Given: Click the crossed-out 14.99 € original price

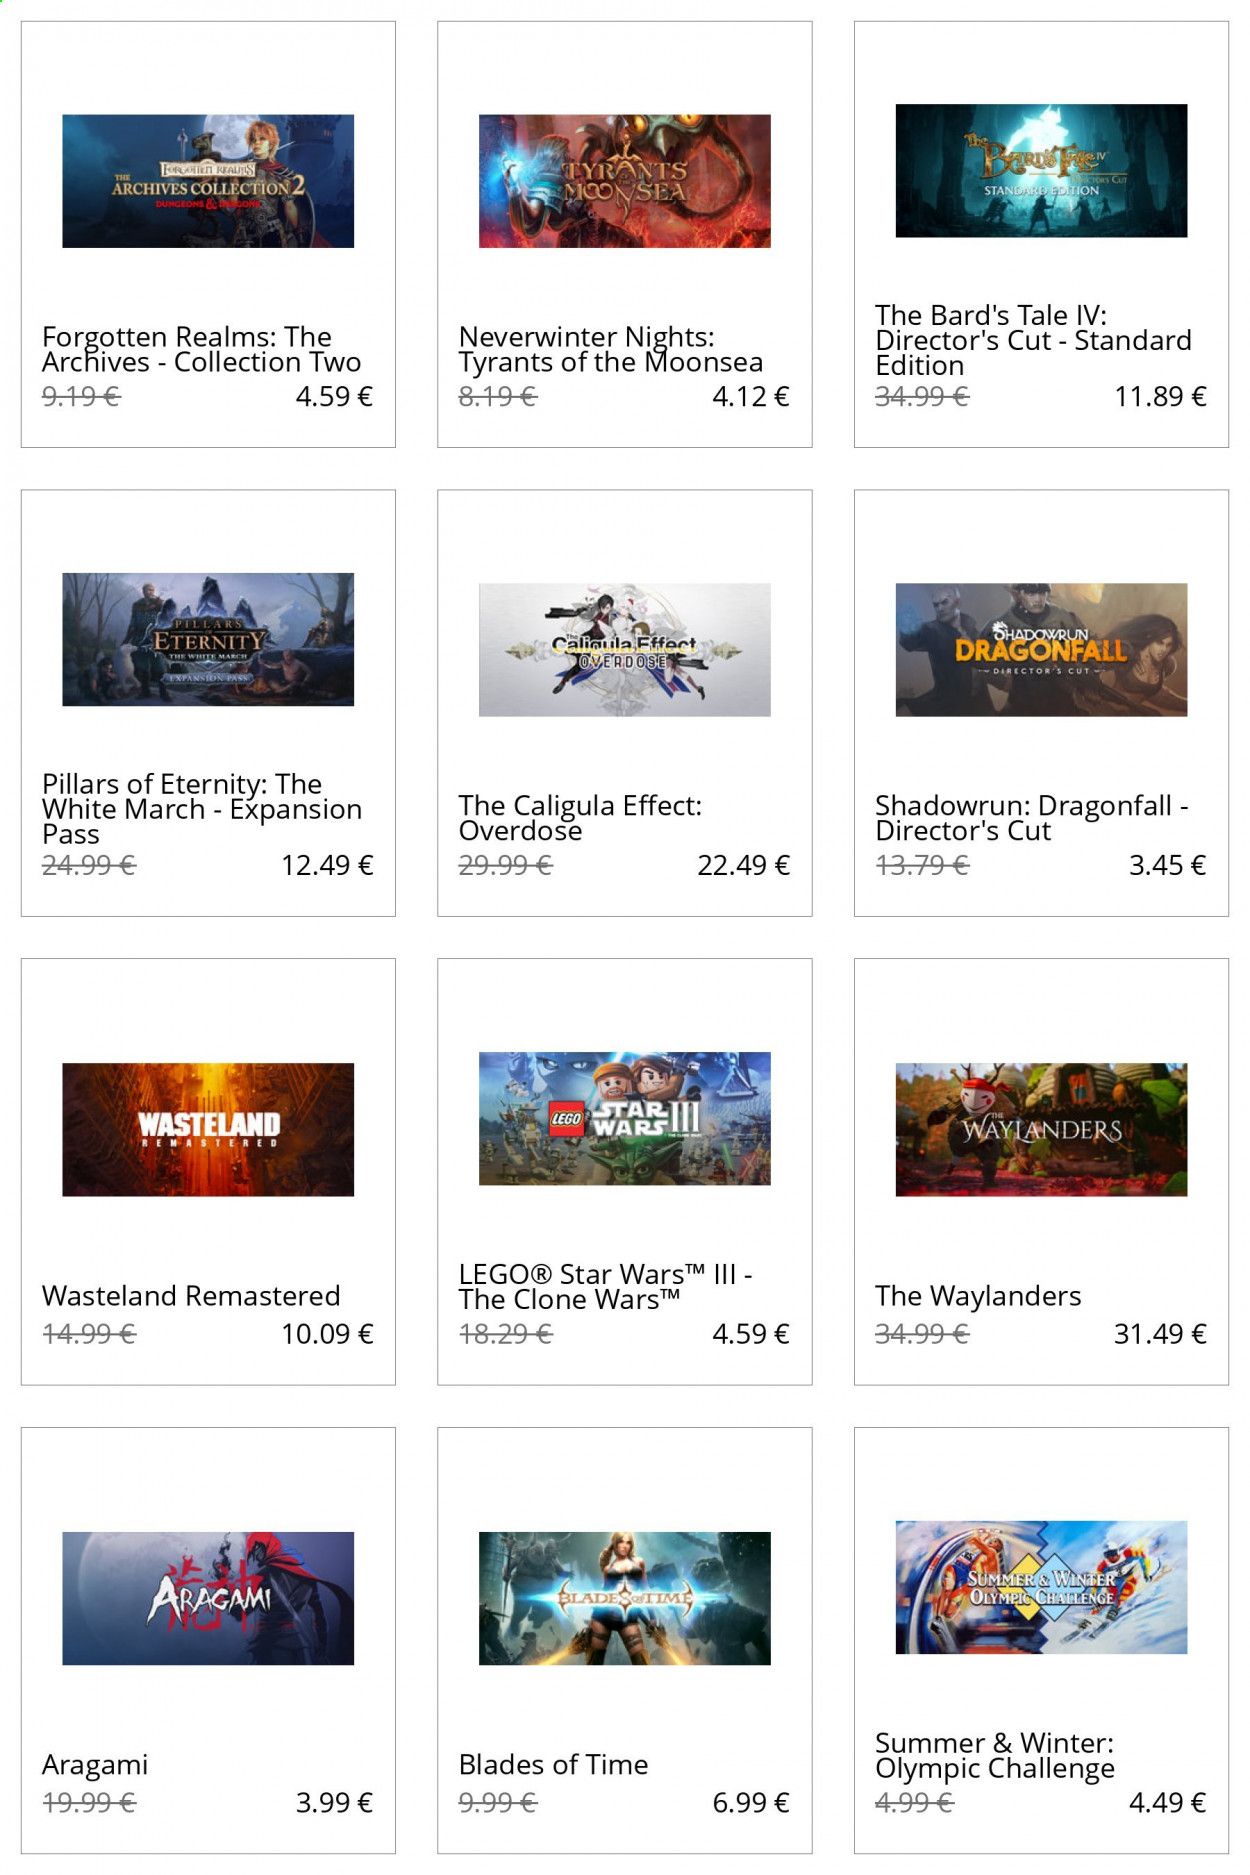Looking at the screenshot, I should 89,1333.
